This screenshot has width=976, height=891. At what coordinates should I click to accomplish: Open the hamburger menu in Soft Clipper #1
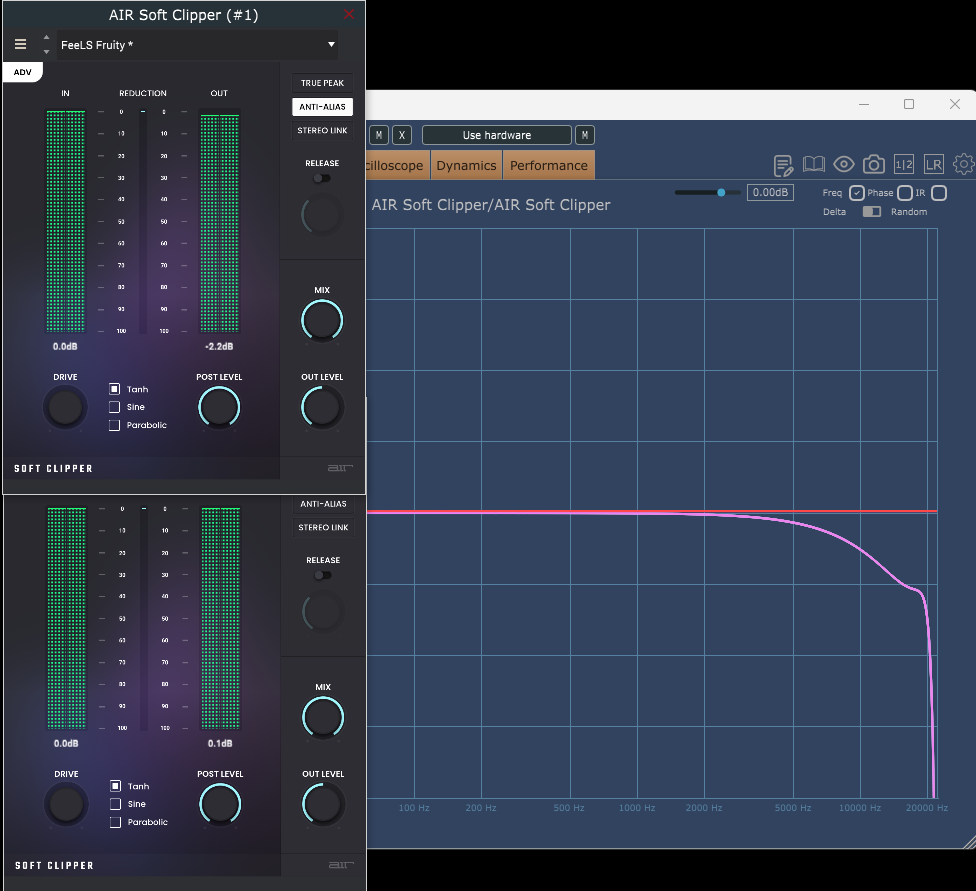(x=21, y=44)
